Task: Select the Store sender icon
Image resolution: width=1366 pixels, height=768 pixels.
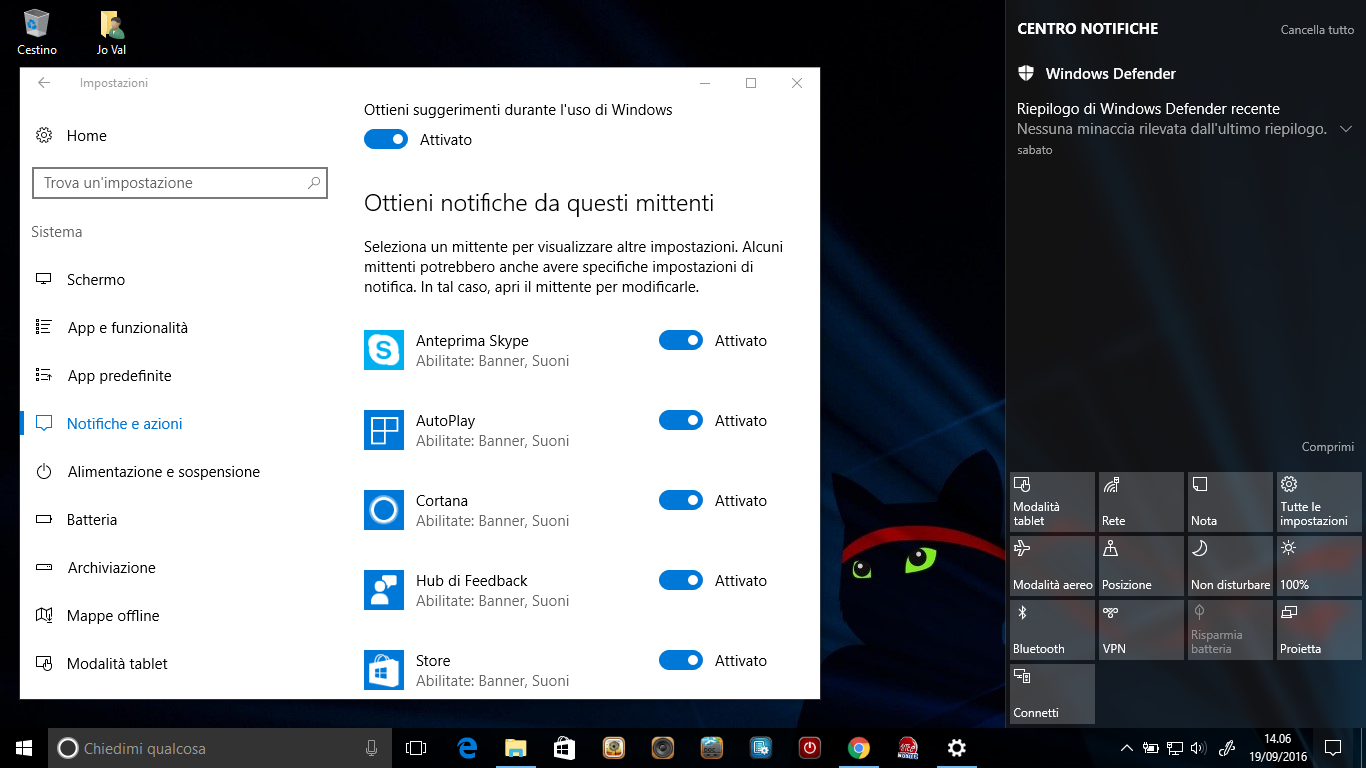Action: click(384, 670)
